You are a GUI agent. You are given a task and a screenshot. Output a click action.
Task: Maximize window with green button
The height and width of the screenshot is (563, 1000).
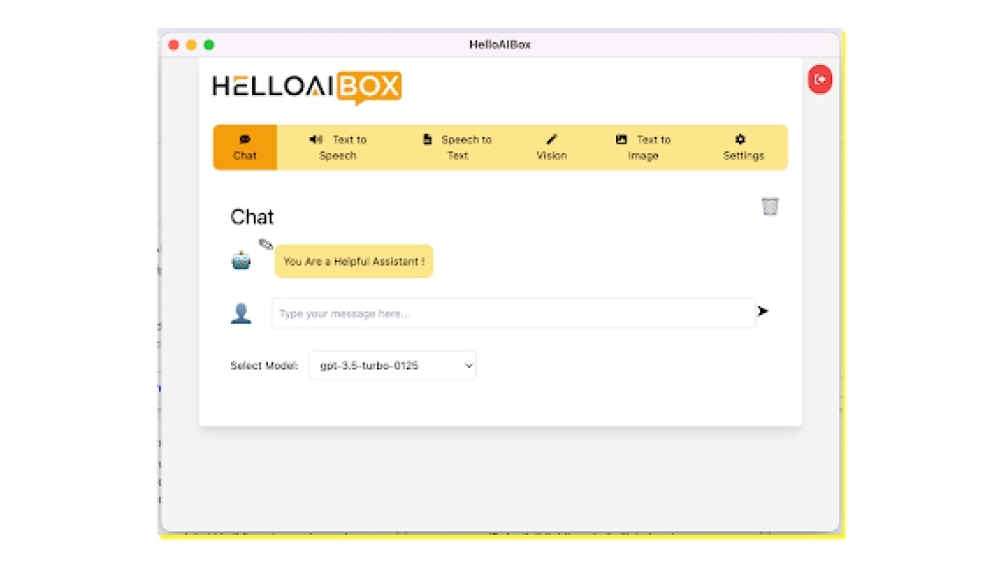pos(209,45)
